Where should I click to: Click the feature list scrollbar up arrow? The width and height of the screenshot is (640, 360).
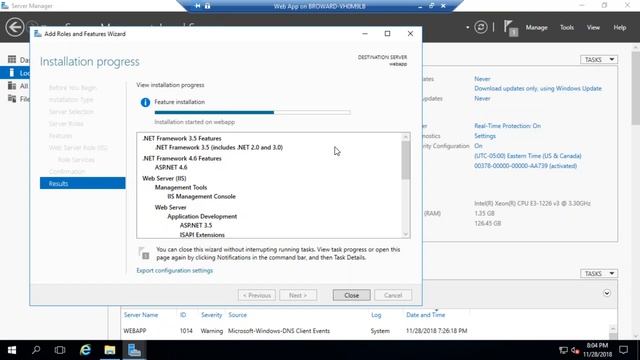pos(405,137)
